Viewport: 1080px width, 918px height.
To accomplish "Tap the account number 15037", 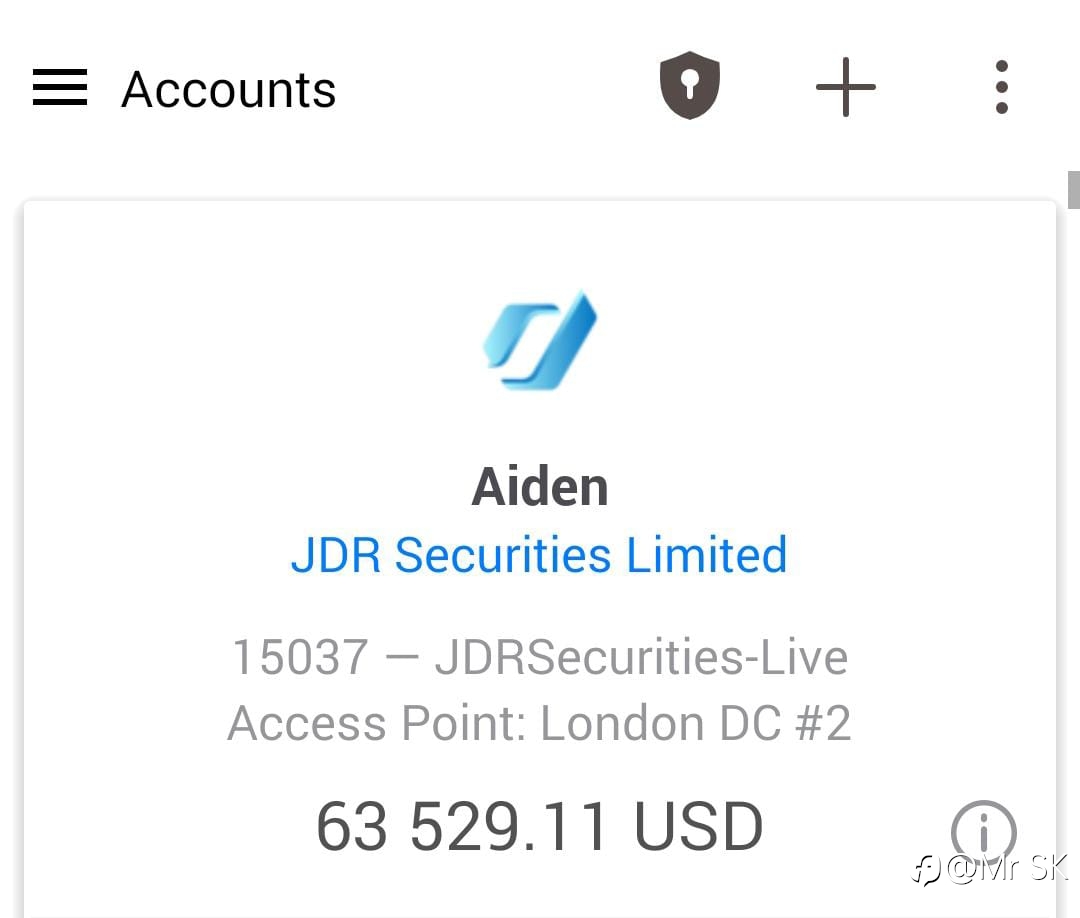I will 300,657.
